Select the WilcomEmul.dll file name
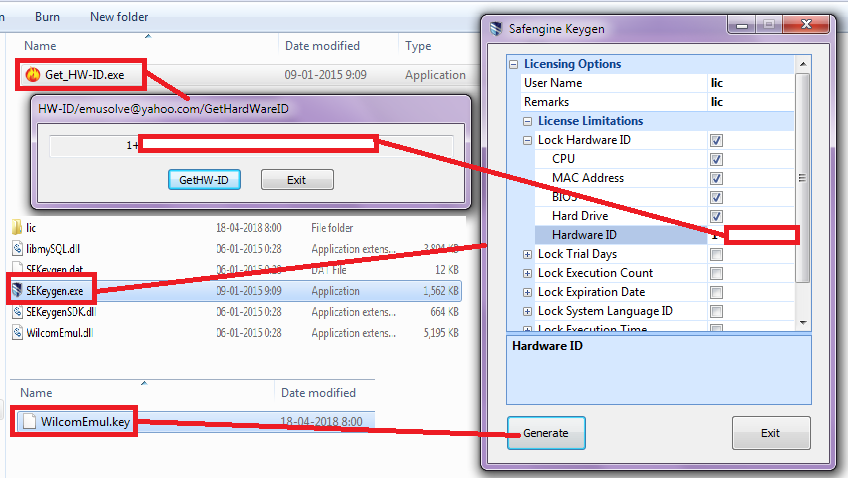 (59, 333)
